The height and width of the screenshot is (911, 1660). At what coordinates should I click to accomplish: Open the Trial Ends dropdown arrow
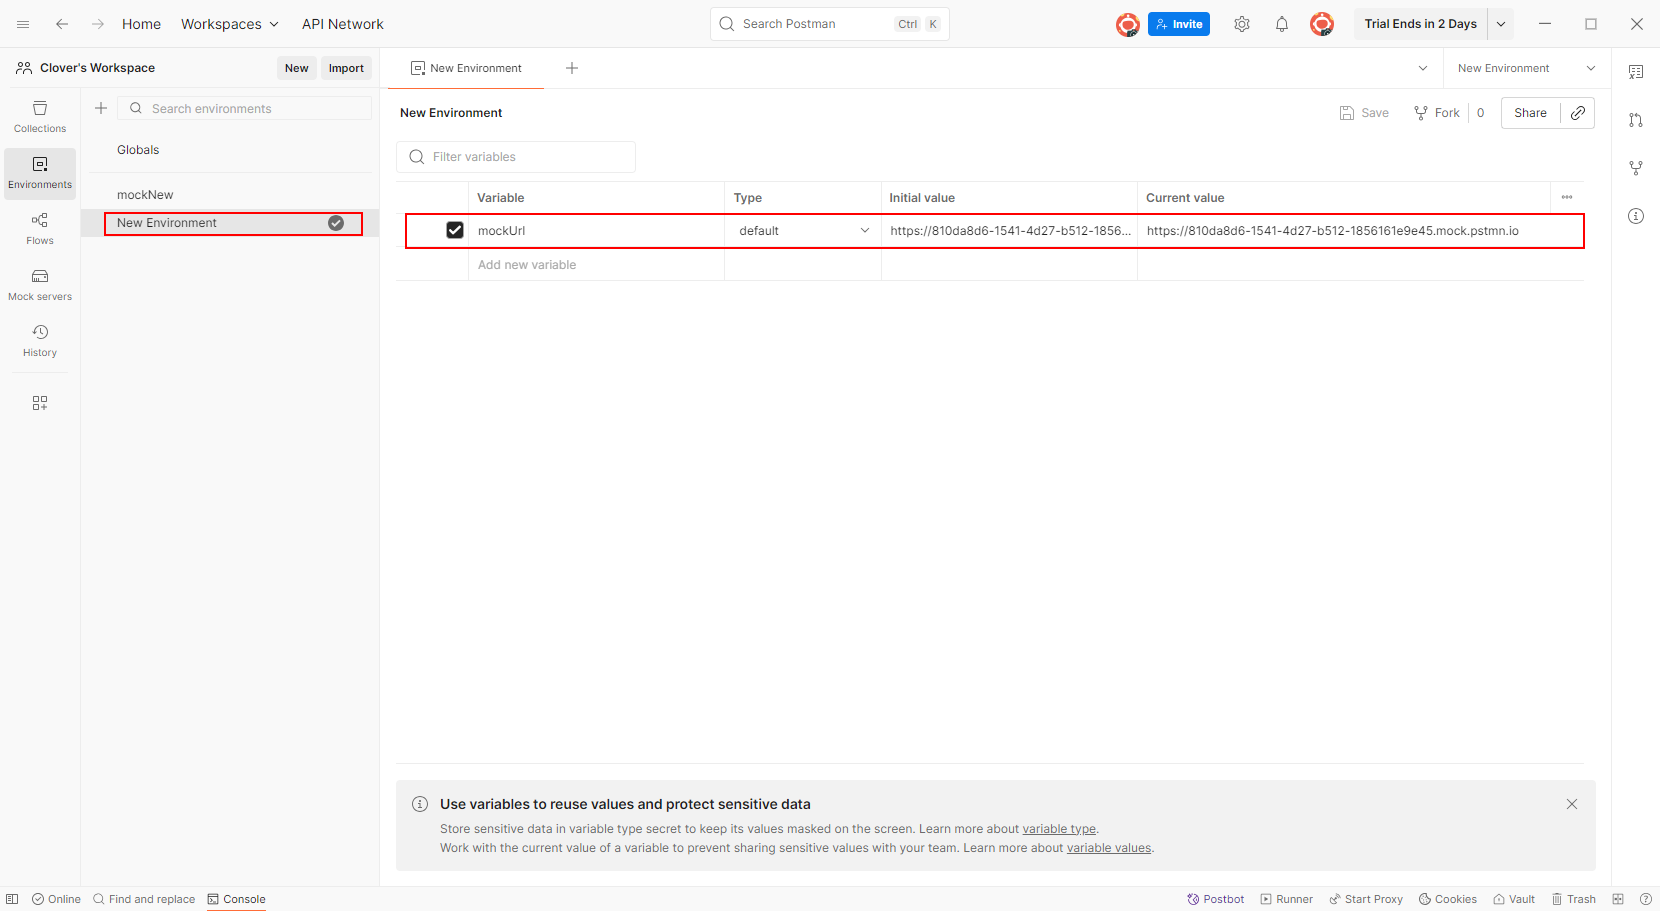pos(1501,24)
